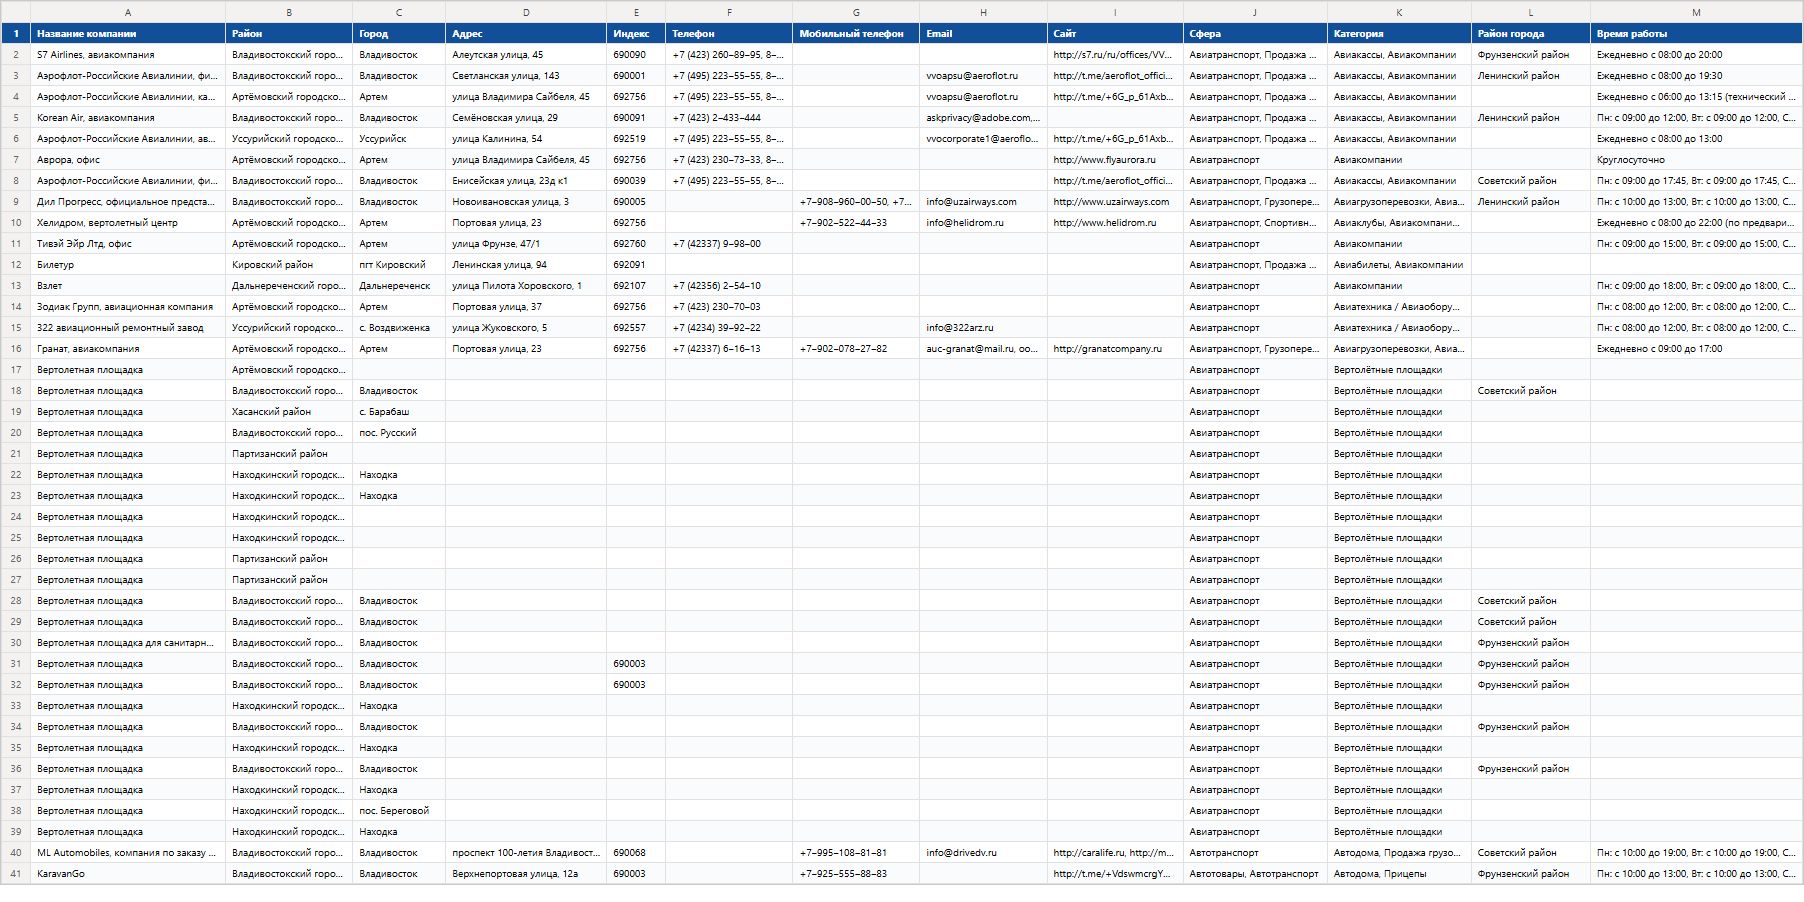Select the 'Хелидром, вертолетный центр' cell
This screenshot has width=1804, height=902.
click(x=128, y=223)
